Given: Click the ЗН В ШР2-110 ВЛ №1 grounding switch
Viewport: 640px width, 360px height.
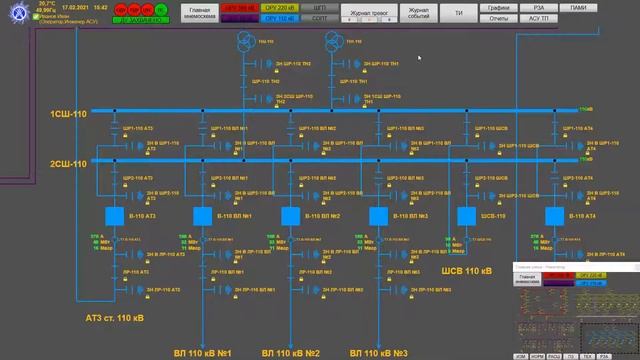Looking at the screenshot, I should point(222,196).
